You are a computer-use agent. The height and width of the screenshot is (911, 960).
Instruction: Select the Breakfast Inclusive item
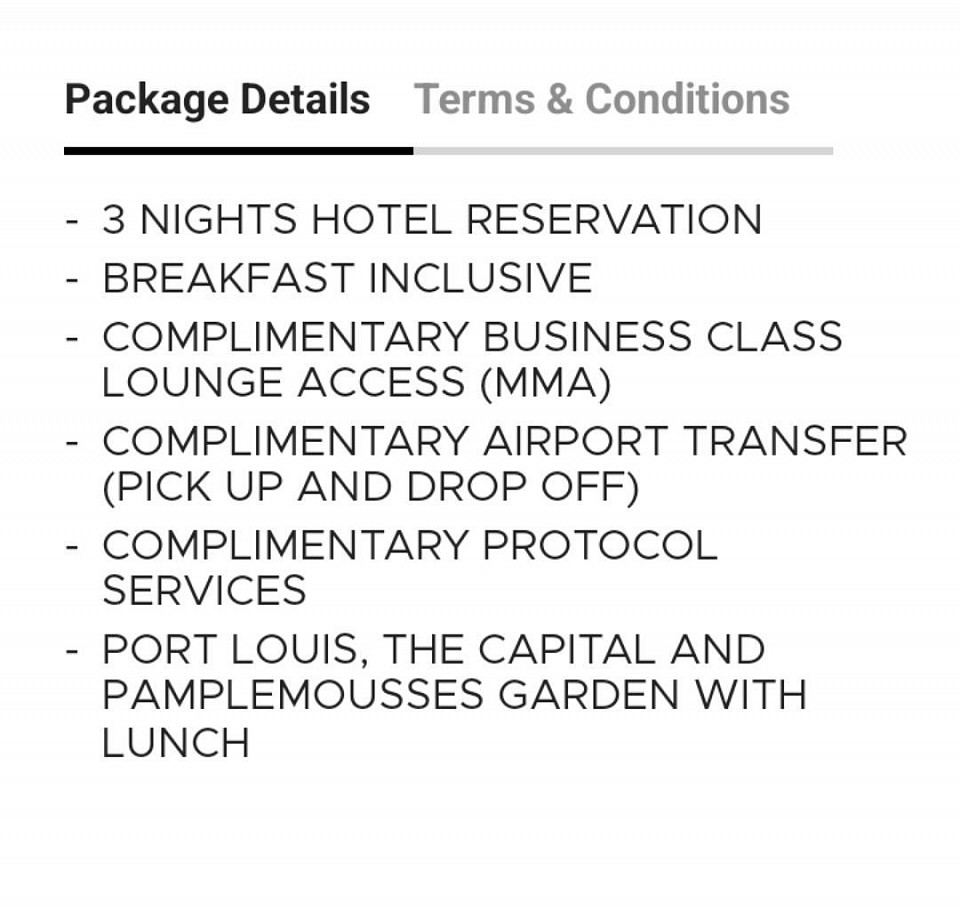pyautogui.click(x=347, y=278)
